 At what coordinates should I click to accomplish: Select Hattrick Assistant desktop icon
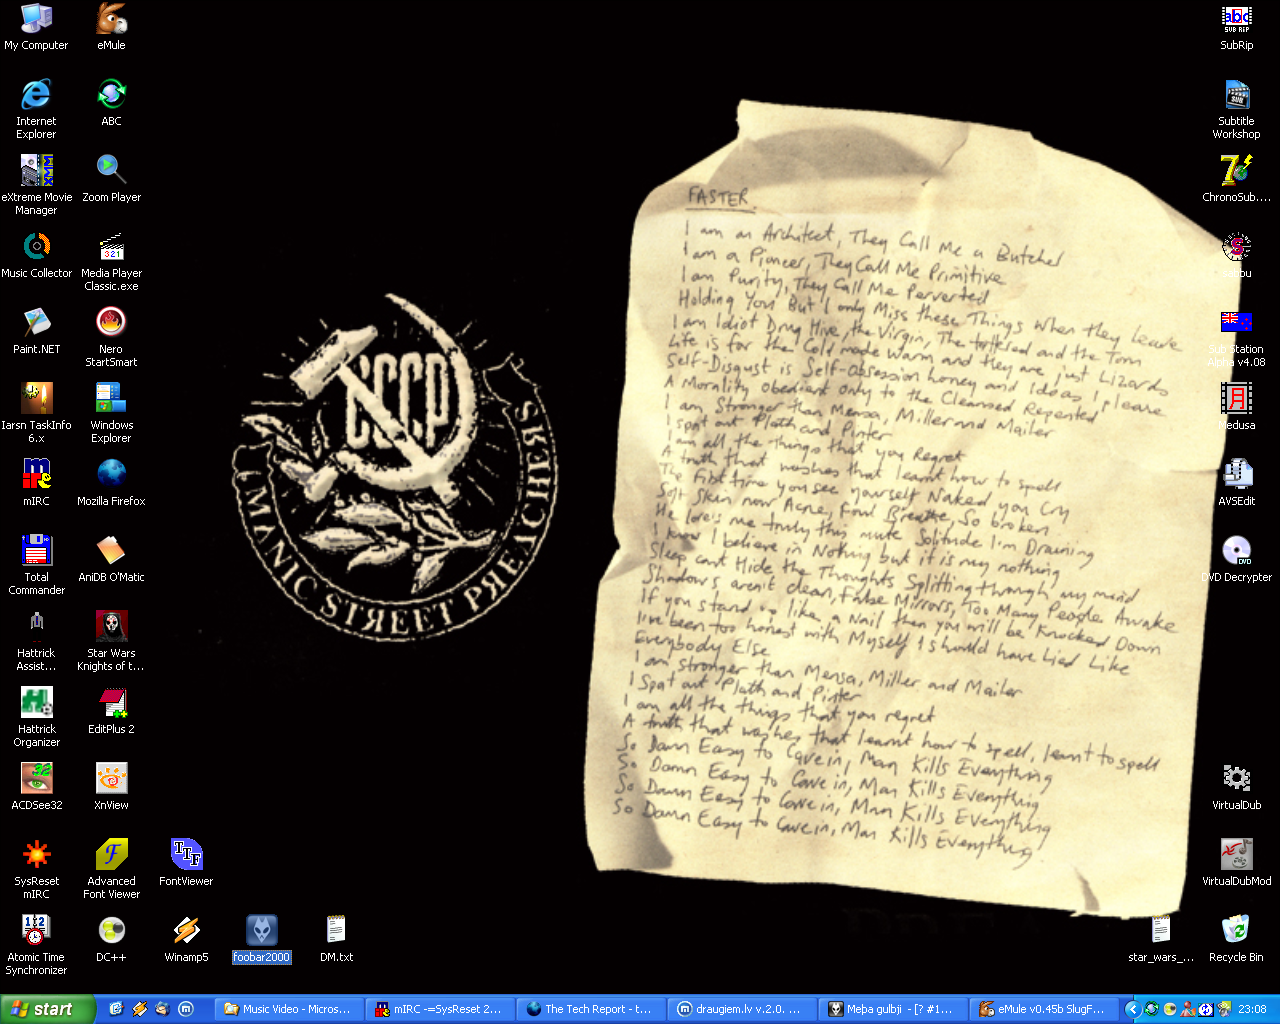point(36,641)
